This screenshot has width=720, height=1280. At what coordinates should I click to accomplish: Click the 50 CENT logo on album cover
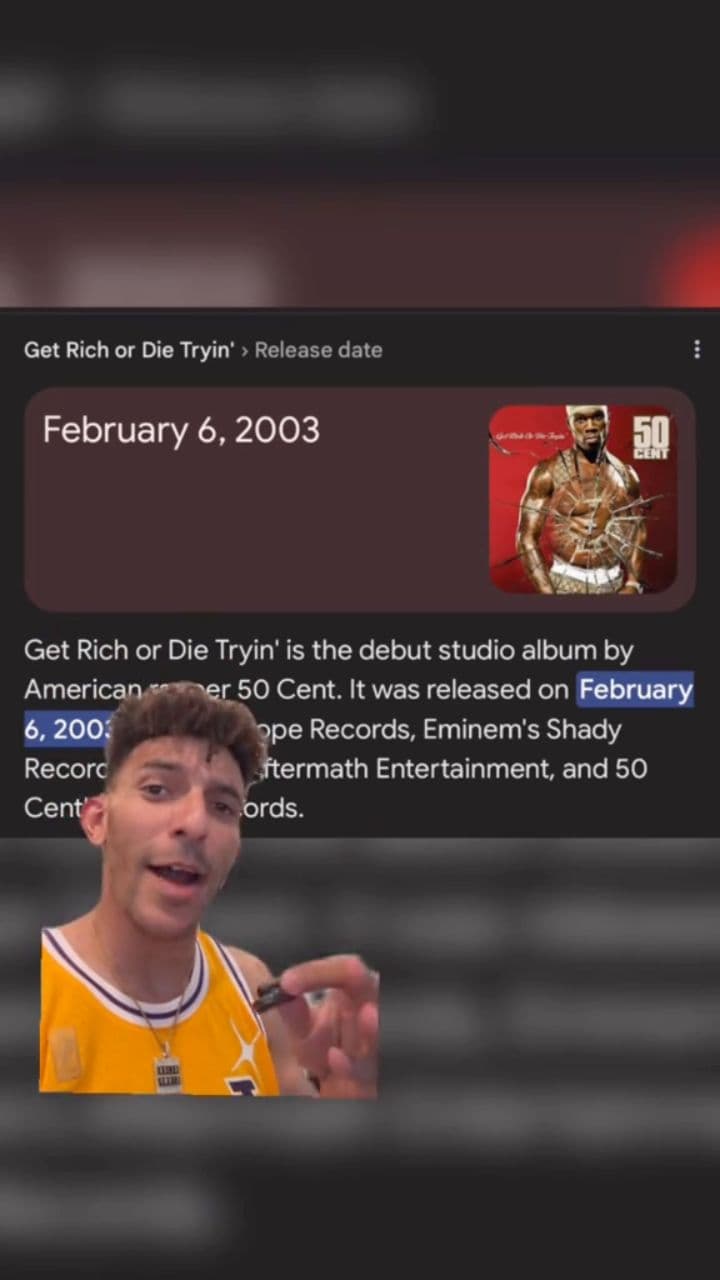651,436
